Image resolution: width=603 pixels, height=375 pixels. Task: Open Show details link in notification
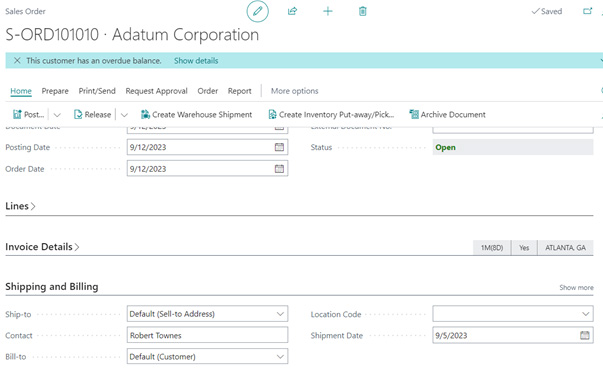[x=196, y=61]
